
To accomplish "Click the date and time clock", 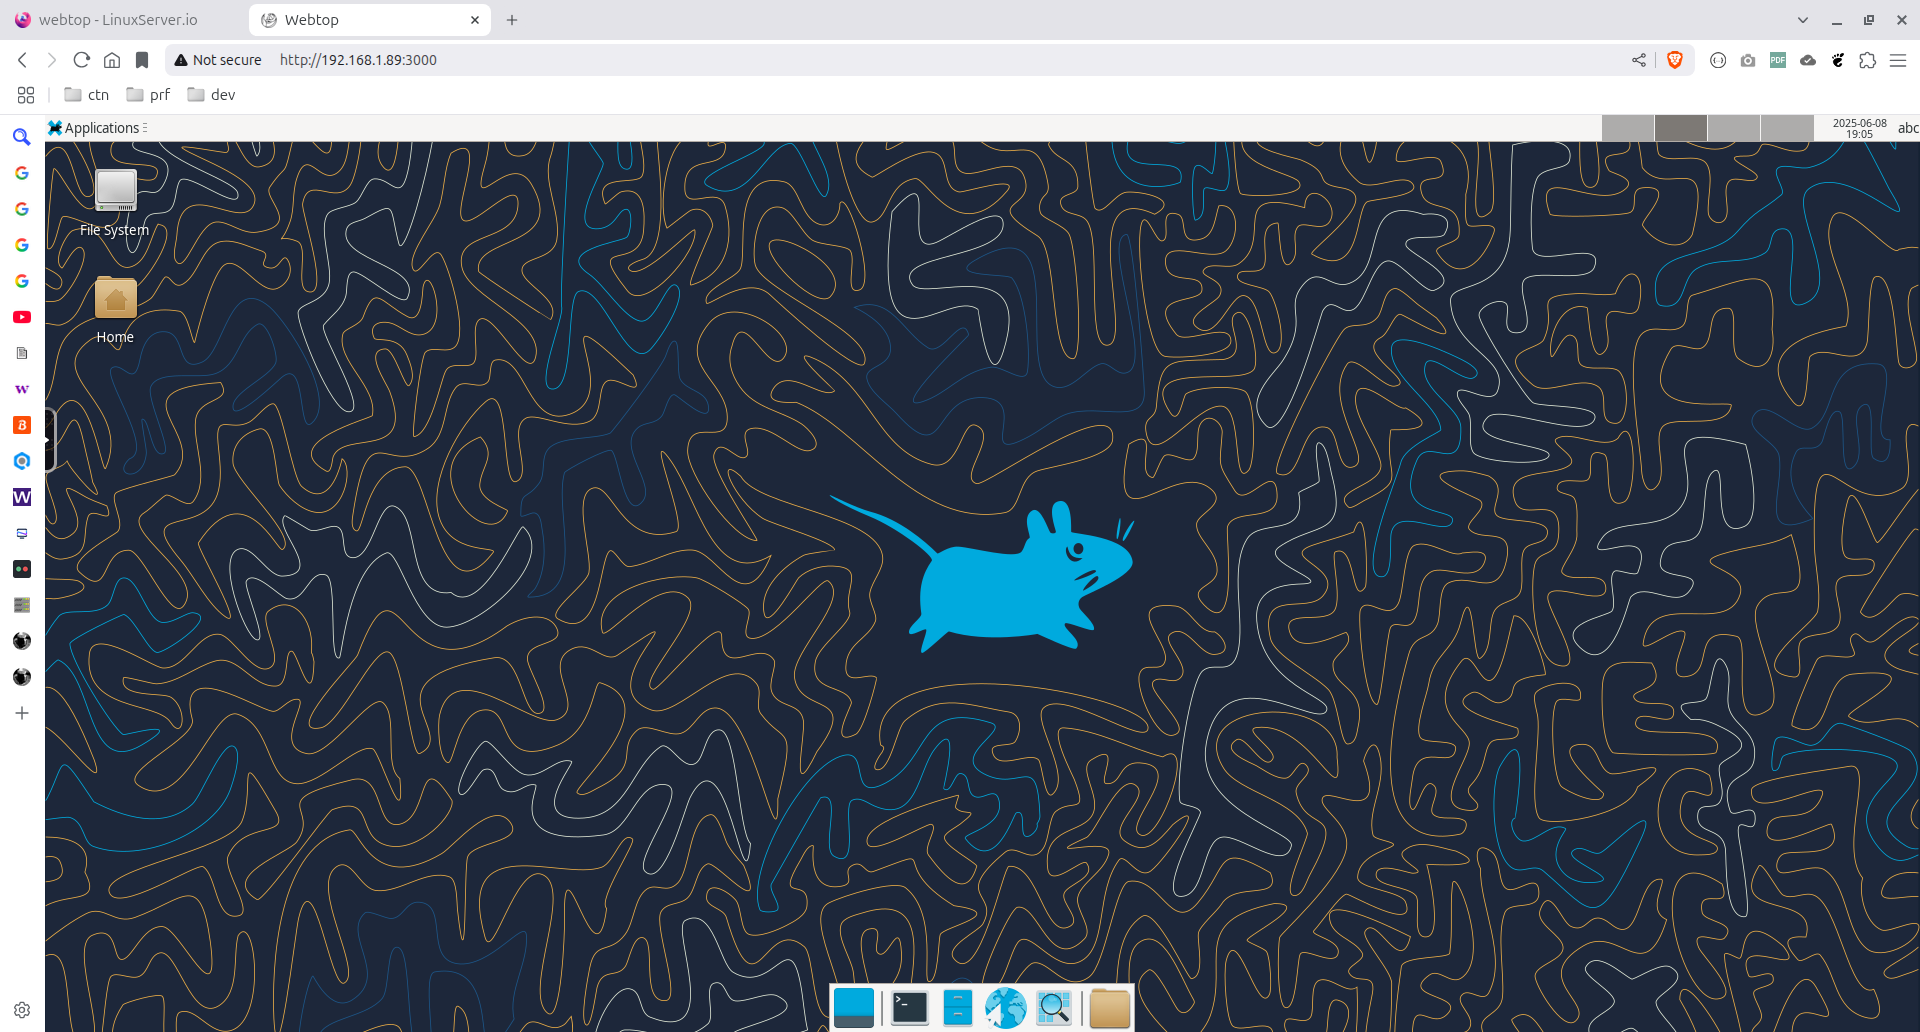I will pos(1859,128).
